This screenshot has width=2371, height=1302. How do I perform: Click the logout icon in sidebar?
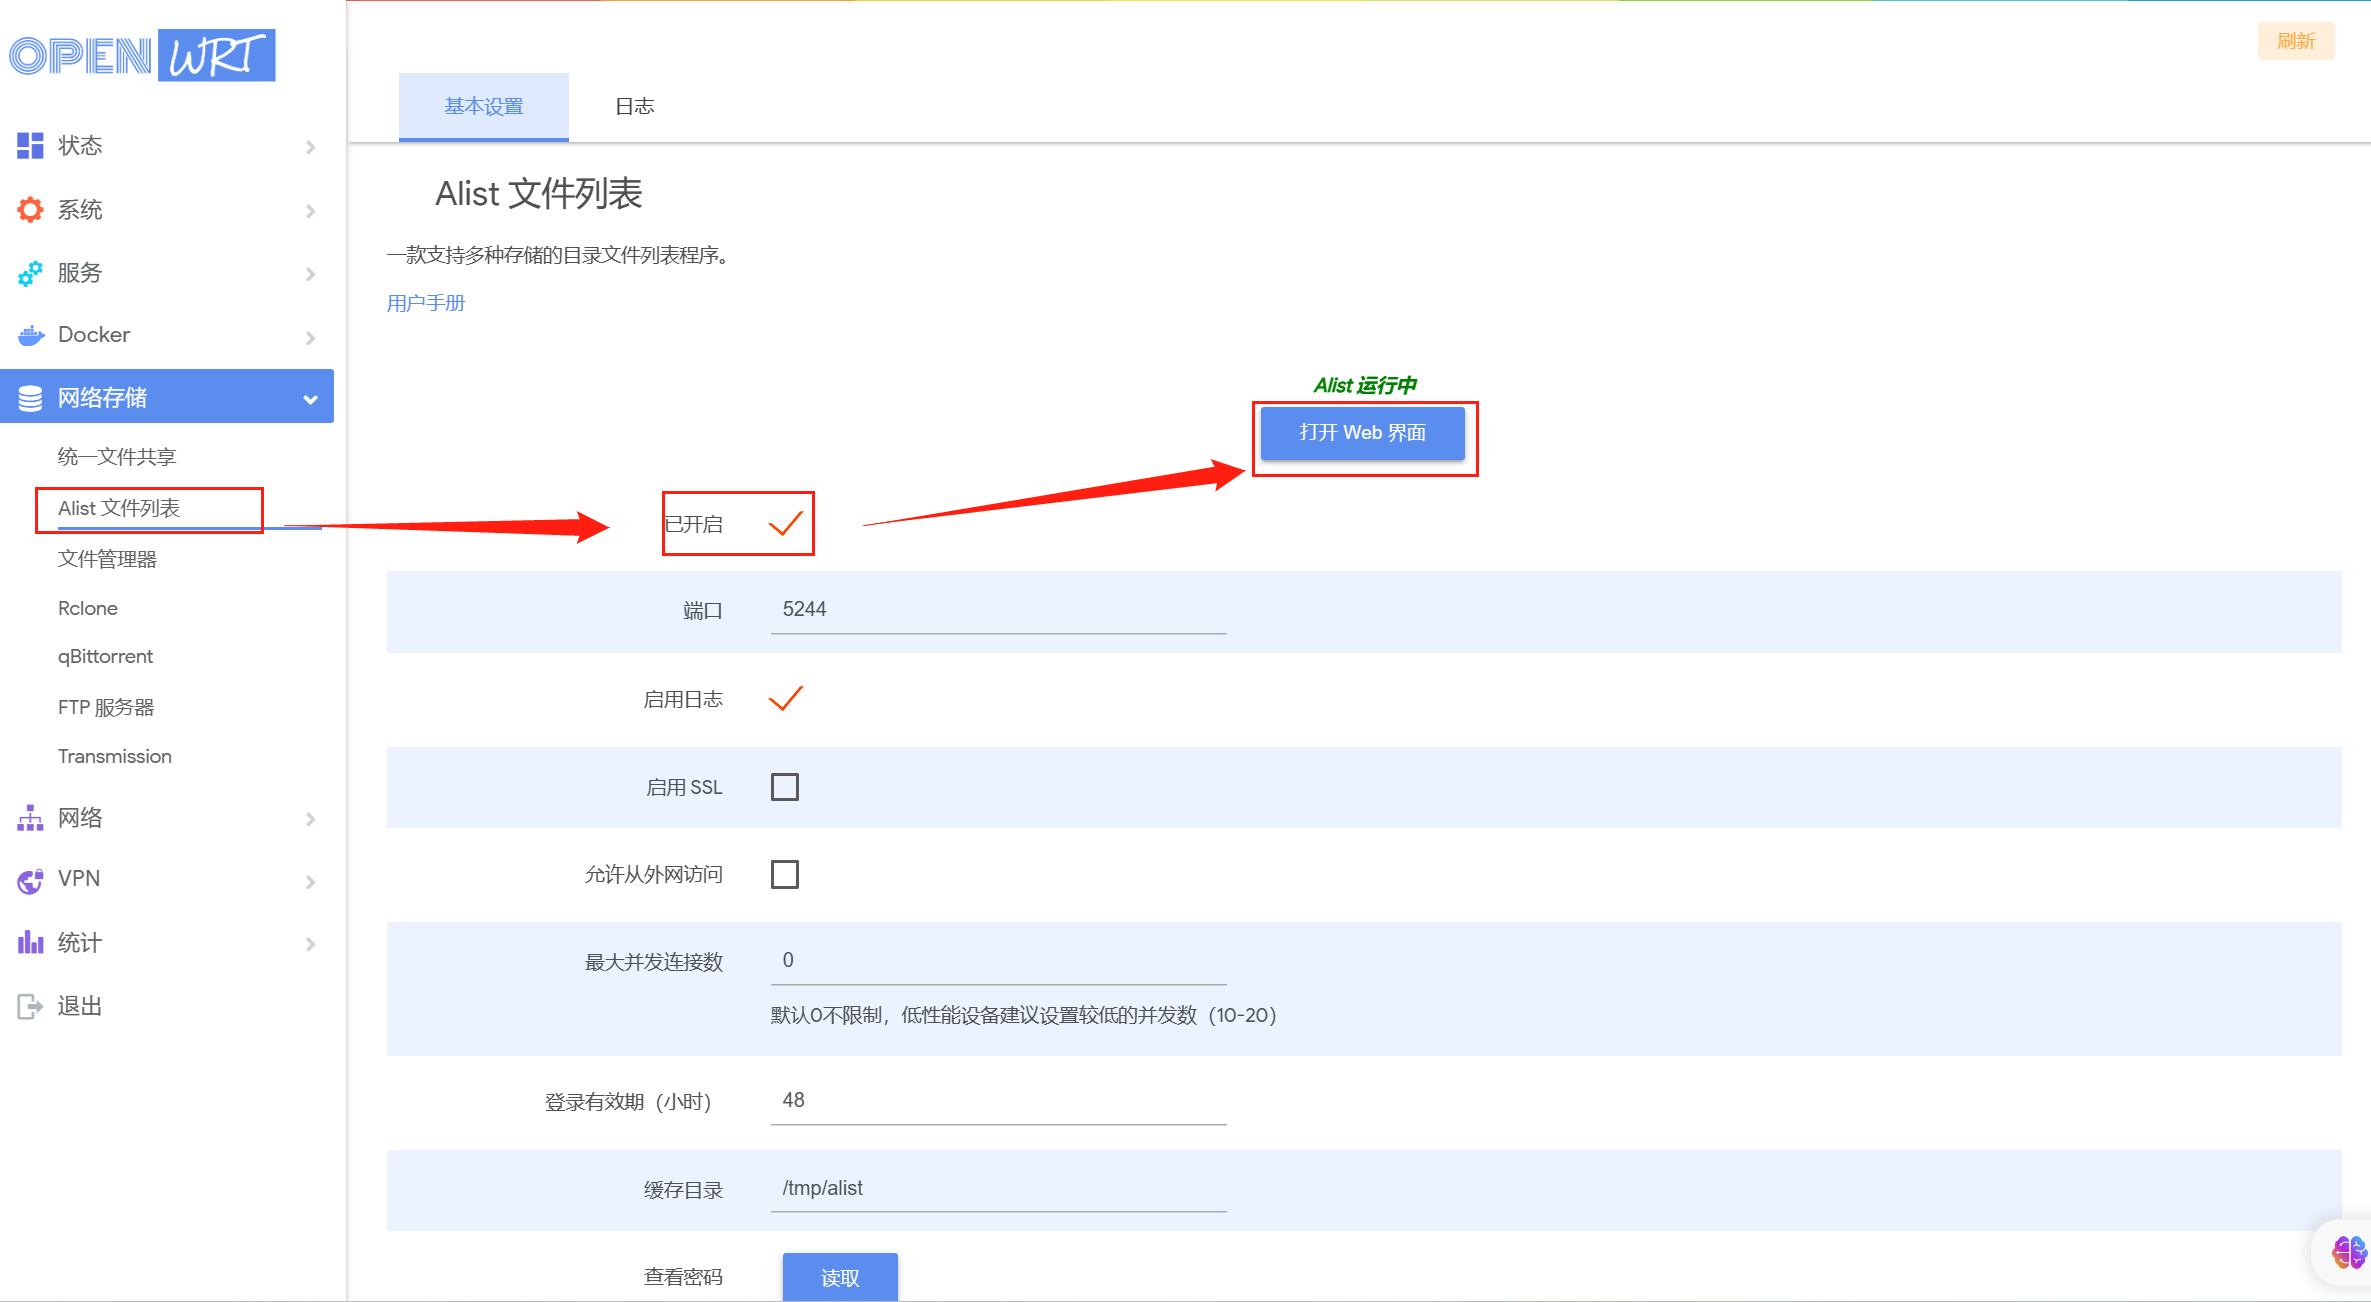click(x=30, y=1006)
